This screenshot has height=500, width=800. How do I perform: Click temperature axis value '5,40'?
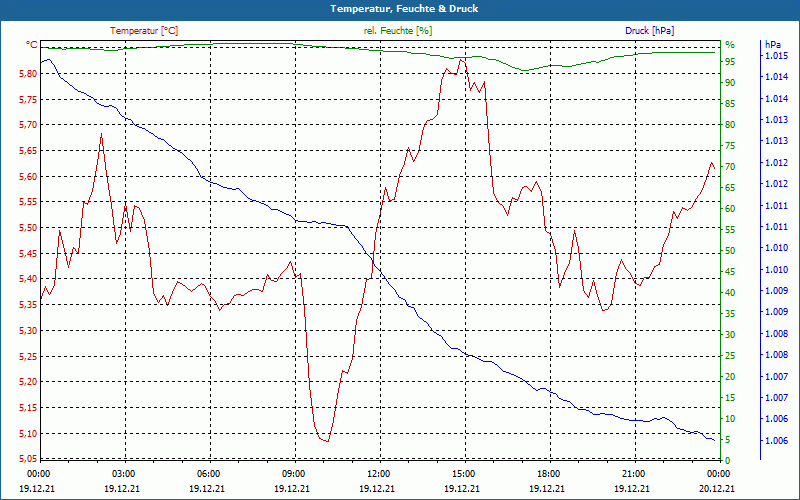coord(28,280)
